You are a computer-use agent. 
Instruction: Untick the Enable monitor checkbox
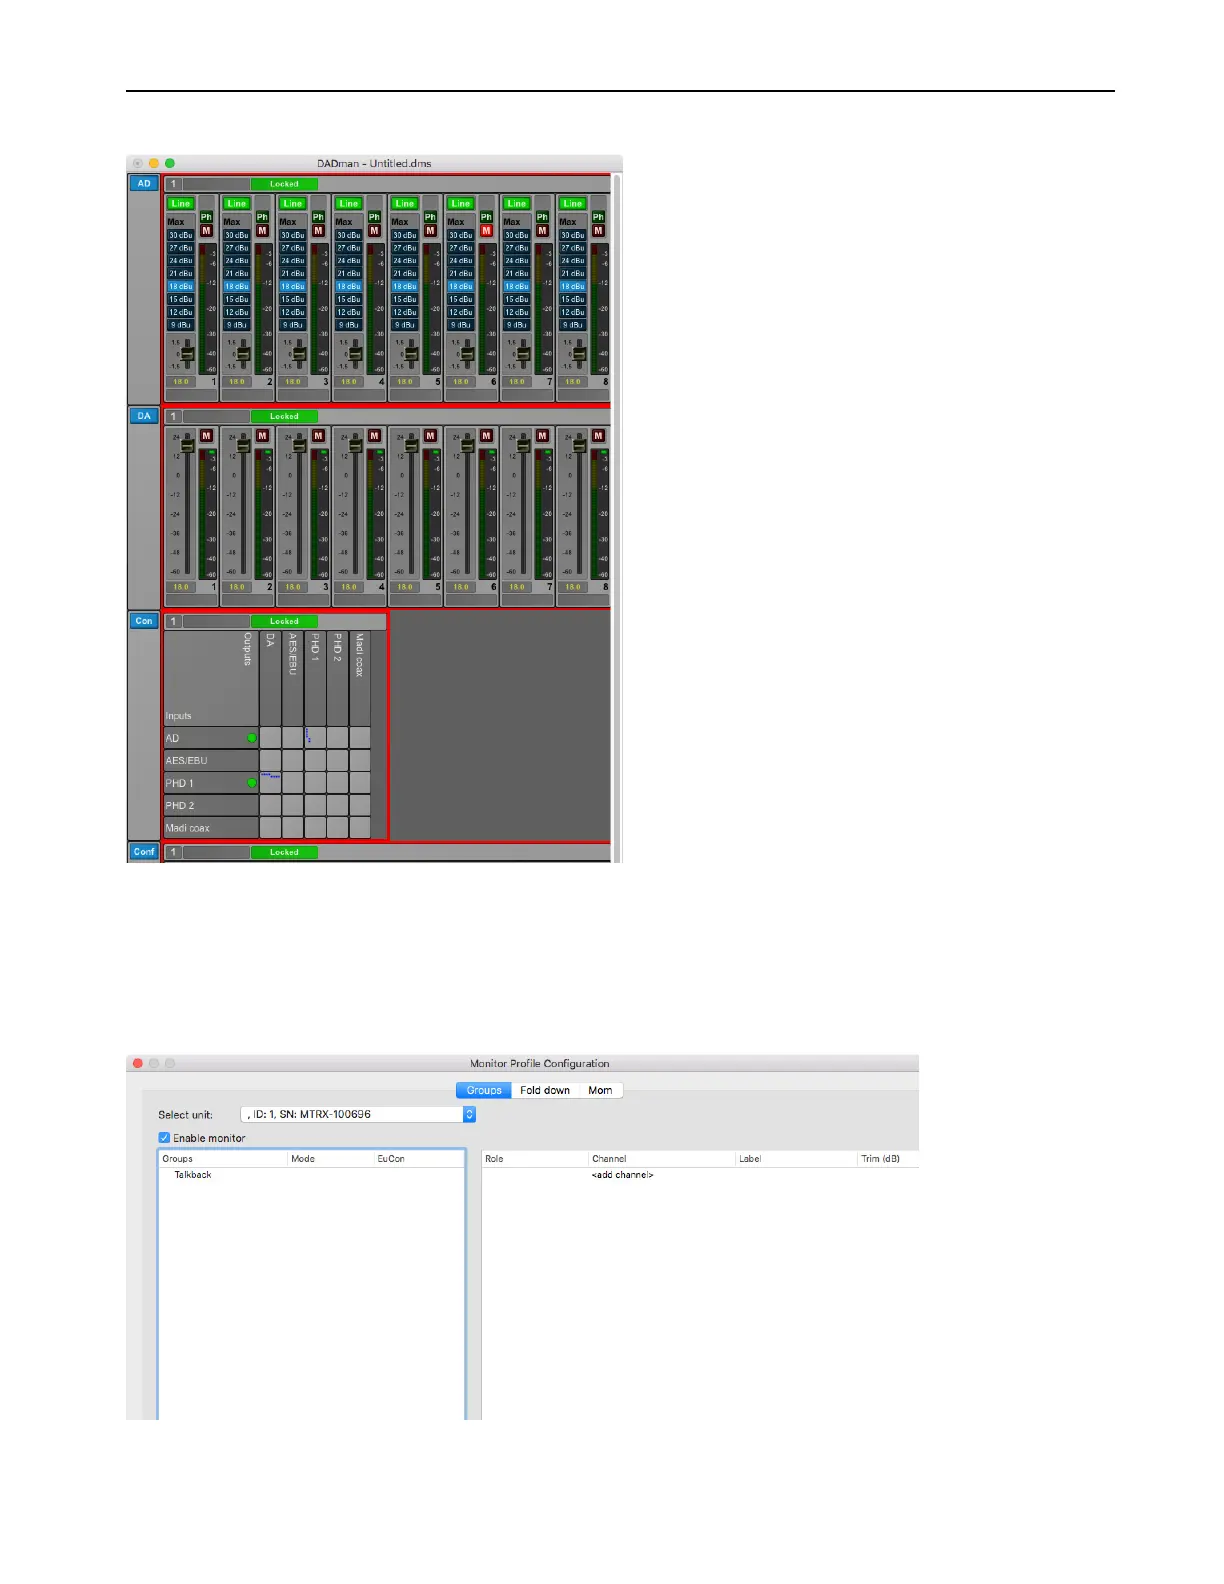(165, 1138)
